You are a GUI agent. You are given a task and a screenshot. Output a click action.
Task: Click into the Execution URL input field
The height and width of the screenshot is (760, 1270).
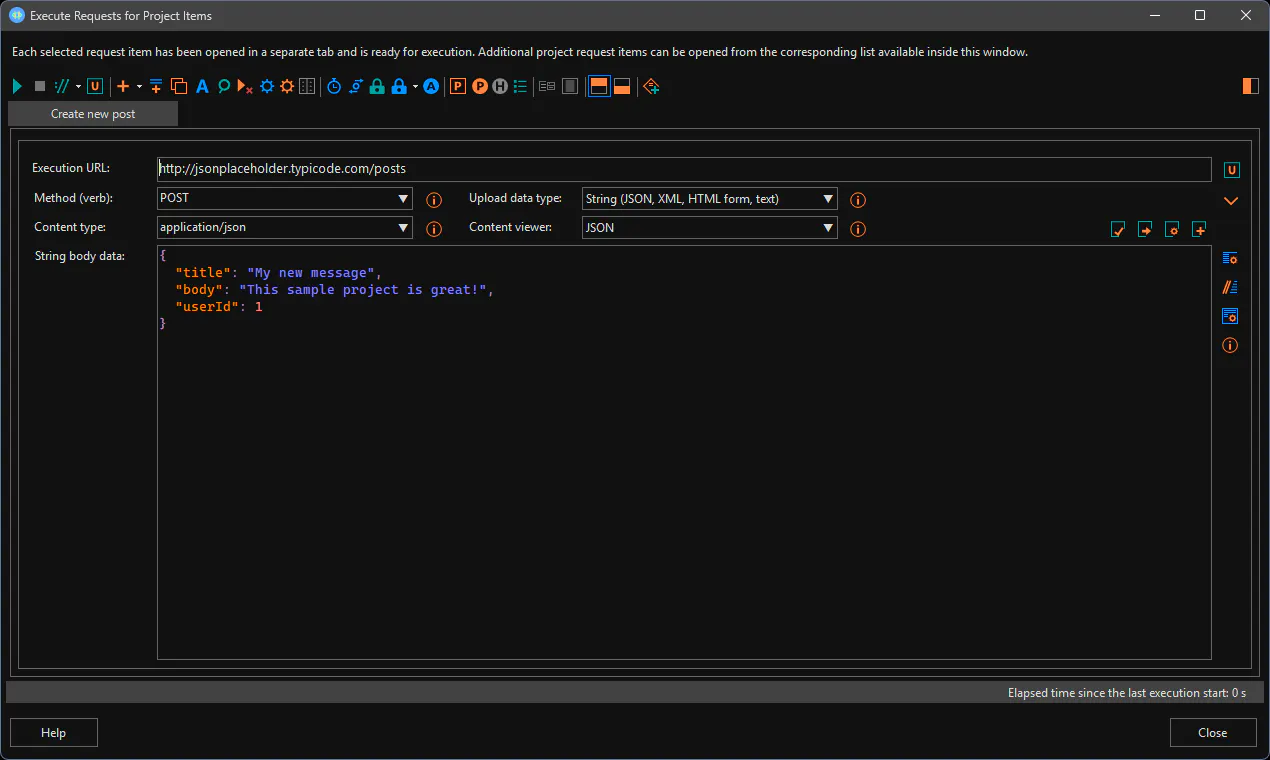(x=684, y=169)
